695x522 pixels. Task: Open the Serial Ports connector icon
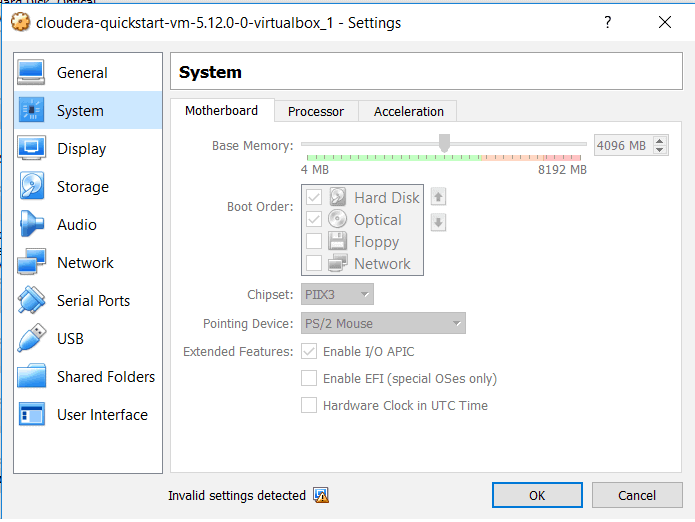coord(31,301)
